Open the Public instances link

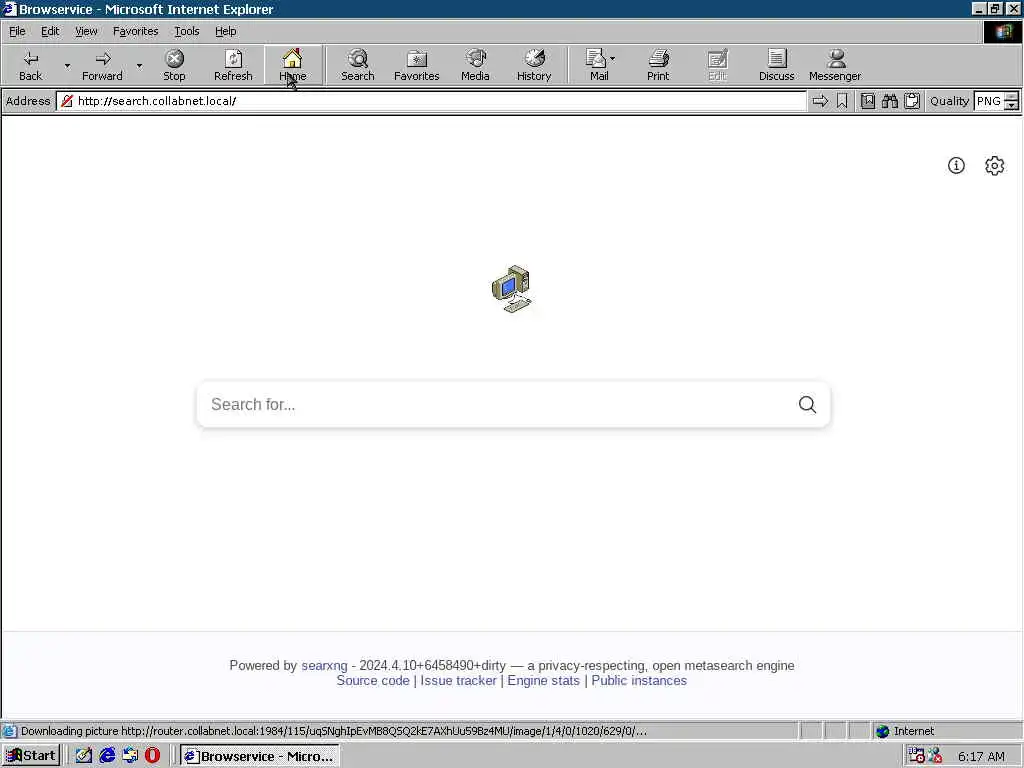coord(639,680)
